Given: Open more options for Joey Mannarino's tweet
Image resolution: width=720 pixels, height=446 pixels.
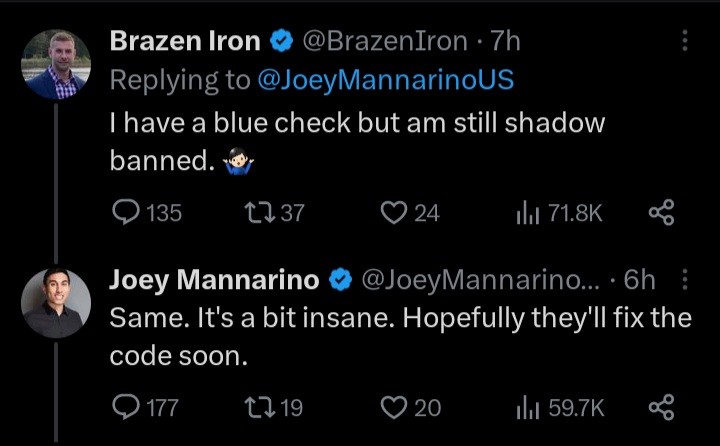Looking at the screenshot, I should pyautogui.click(x=684, y=280).
